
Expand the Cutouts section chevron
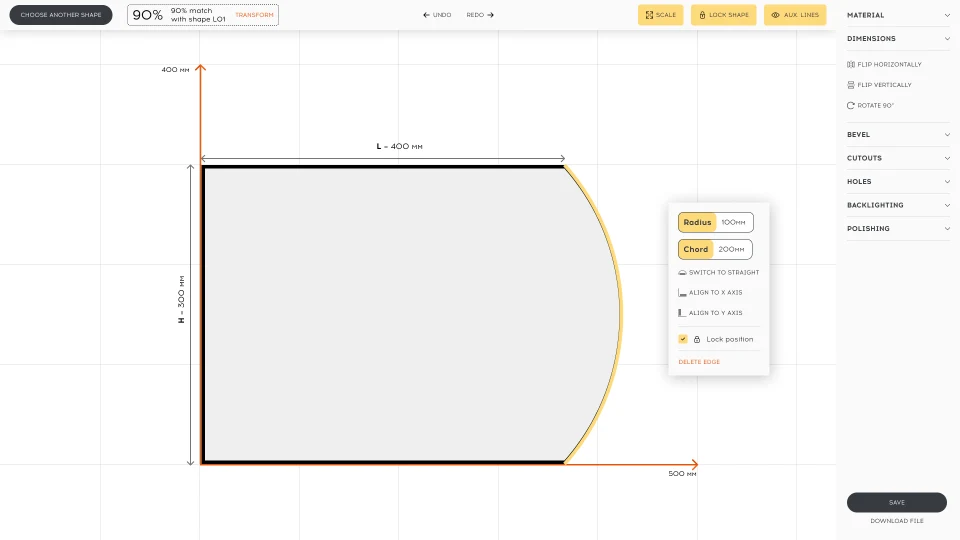[947, 158]
